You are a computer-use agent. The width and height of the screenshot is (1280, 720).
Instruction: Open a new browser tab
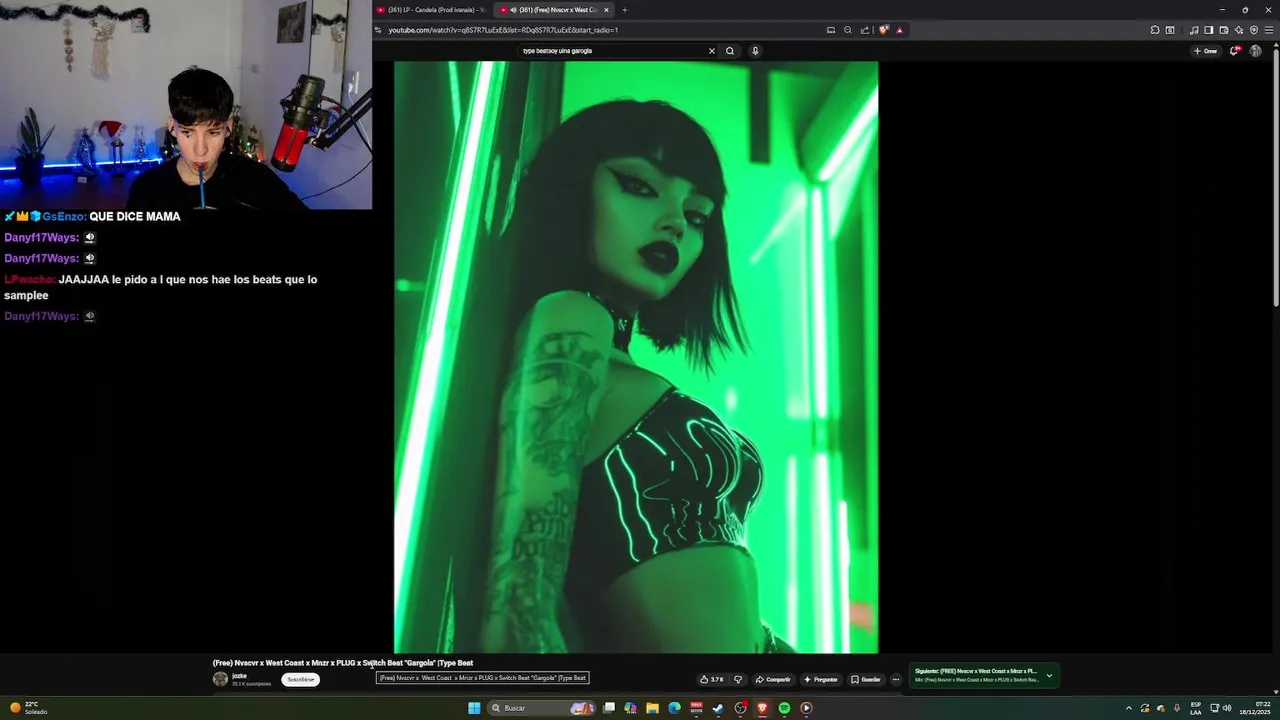(x=625, y=10)
